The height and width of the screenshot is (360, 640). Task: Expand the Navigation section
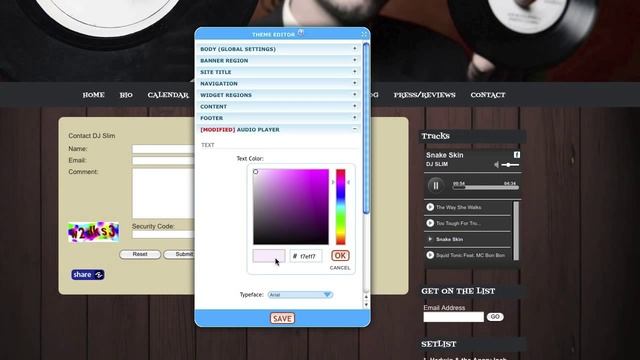[x=279, y=83]
